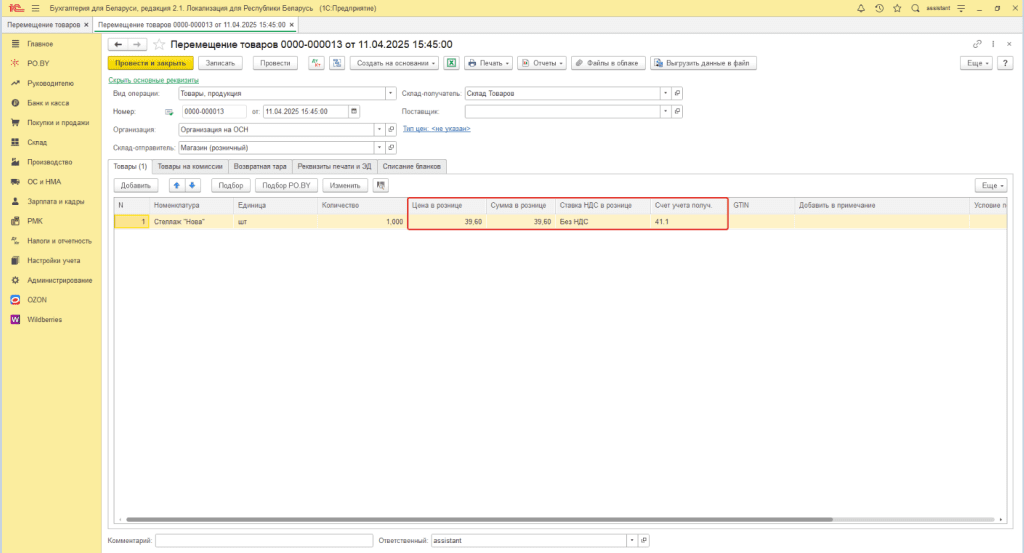The height and width of the screenshot is (553, 1024).
Task: Navigate back using the left arrow button
Action: tap(118, 44)
